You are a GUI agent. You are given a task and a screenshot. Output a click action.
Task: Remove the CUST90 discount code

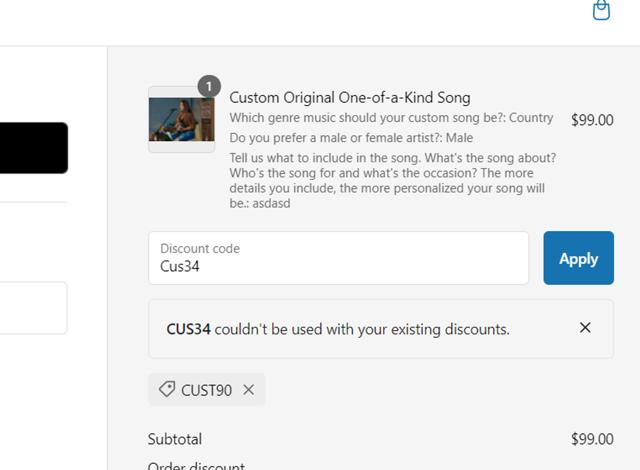coord(249,390)
